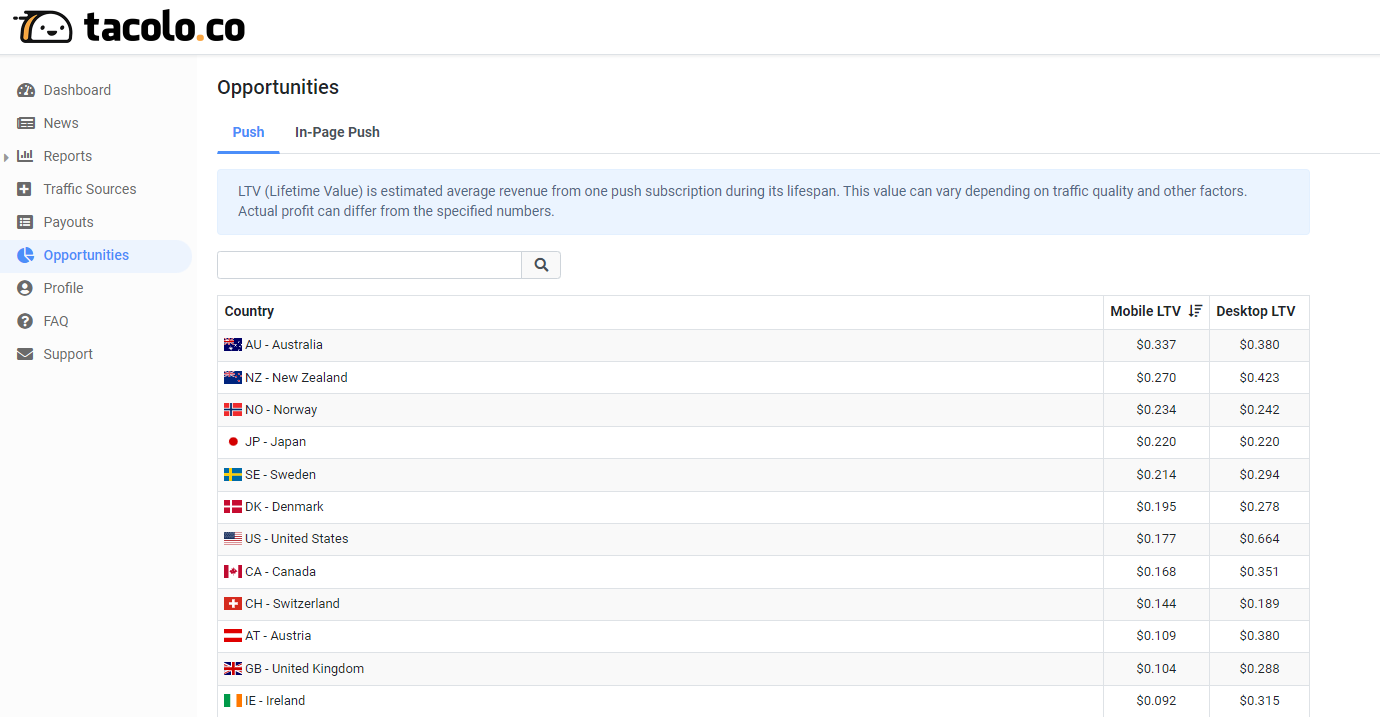The width and height of the screenshot is (1380, 717).
Task: Switch to the In-Page Push tab
Action: coord(337,132)
